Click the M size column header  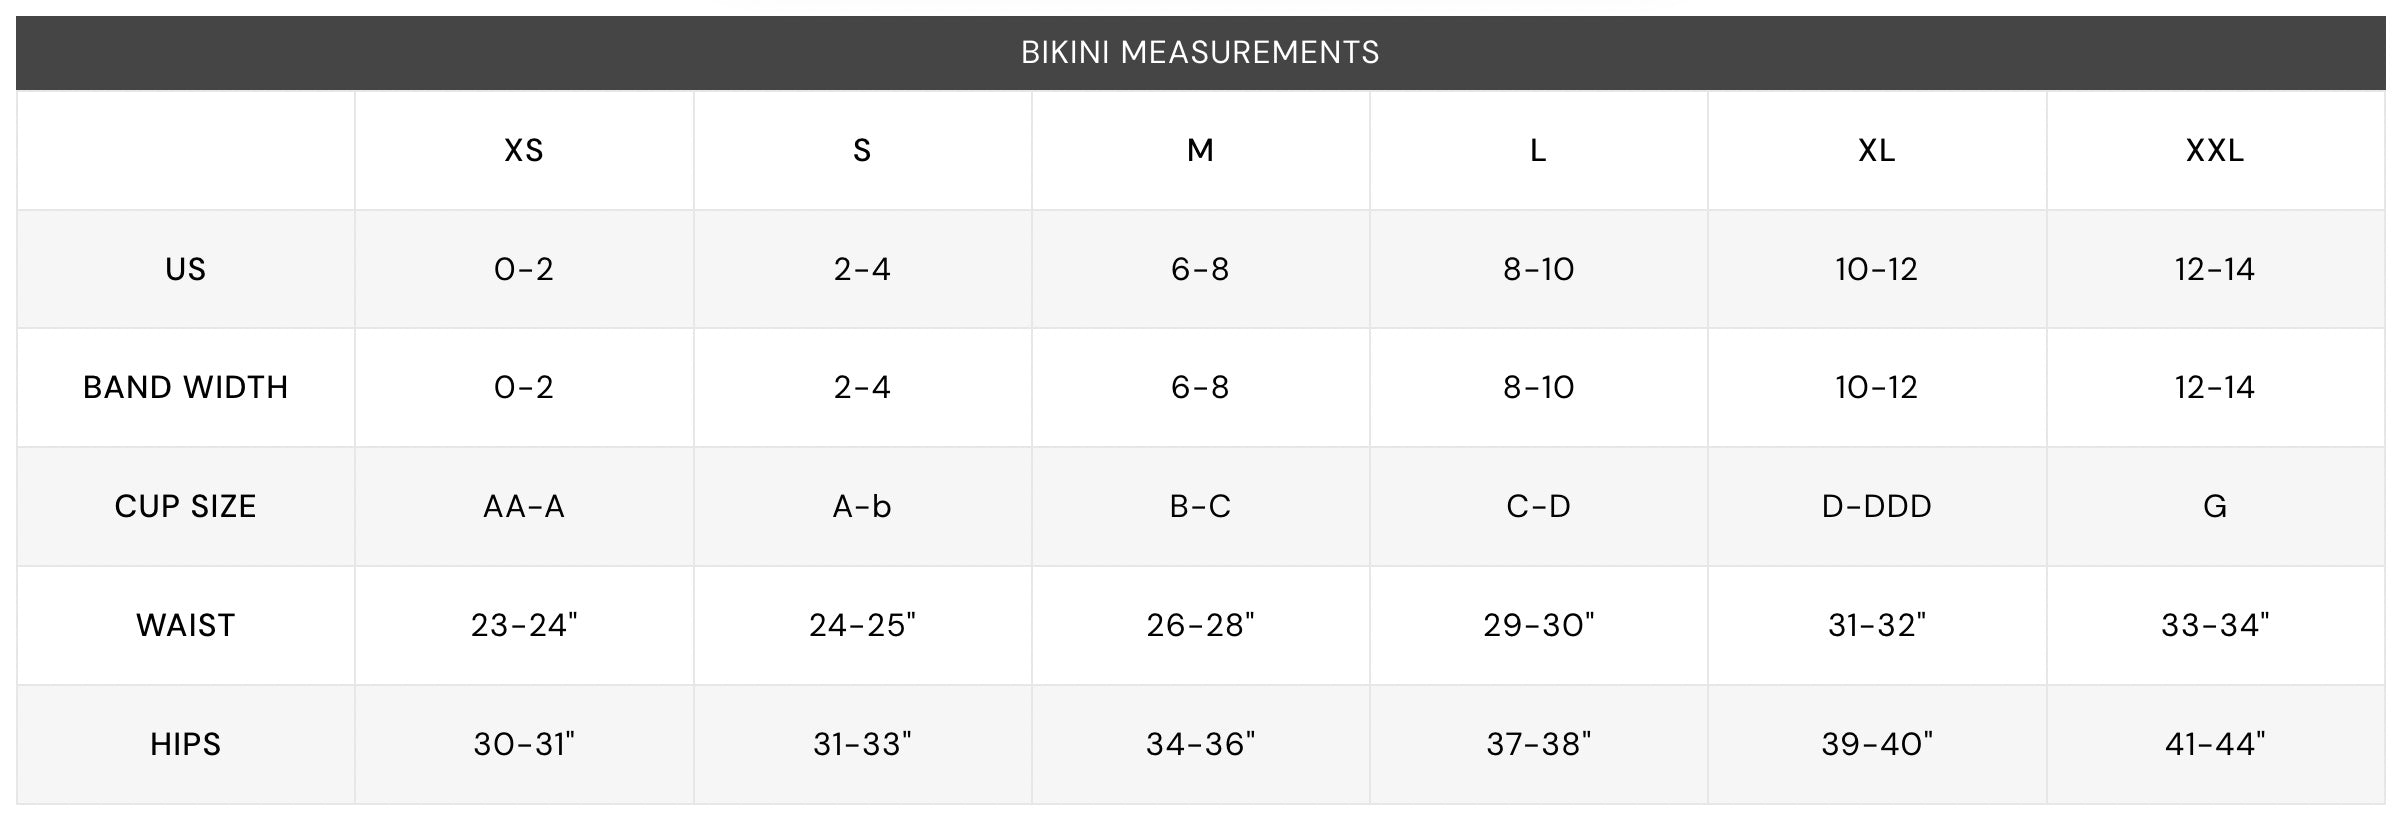[1200, 150]
